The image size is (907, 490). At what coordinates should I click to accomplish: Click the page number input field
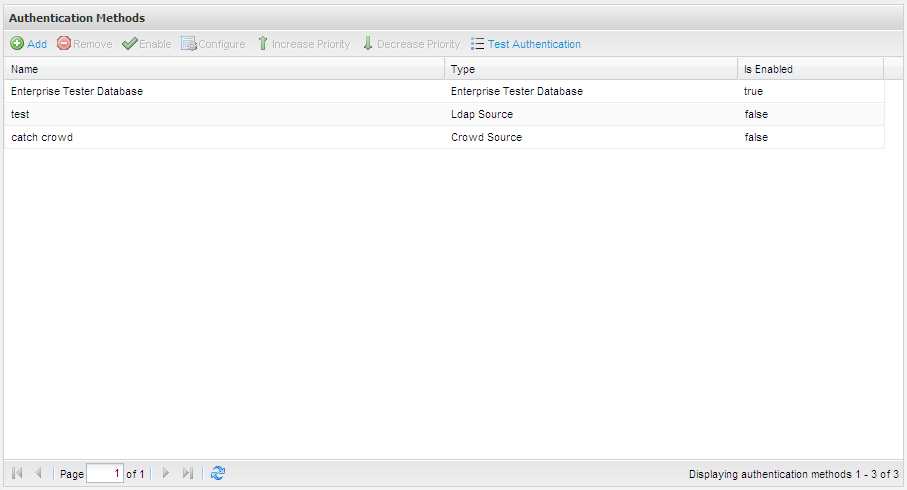tap(104, 473)
